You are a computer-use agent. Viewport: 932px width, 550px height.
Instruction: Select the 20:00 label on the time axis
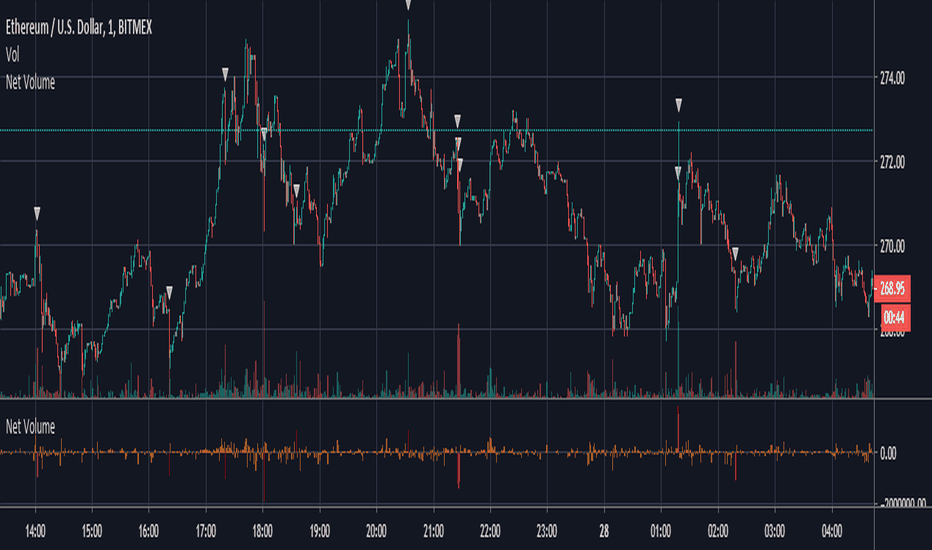point(376,531)
